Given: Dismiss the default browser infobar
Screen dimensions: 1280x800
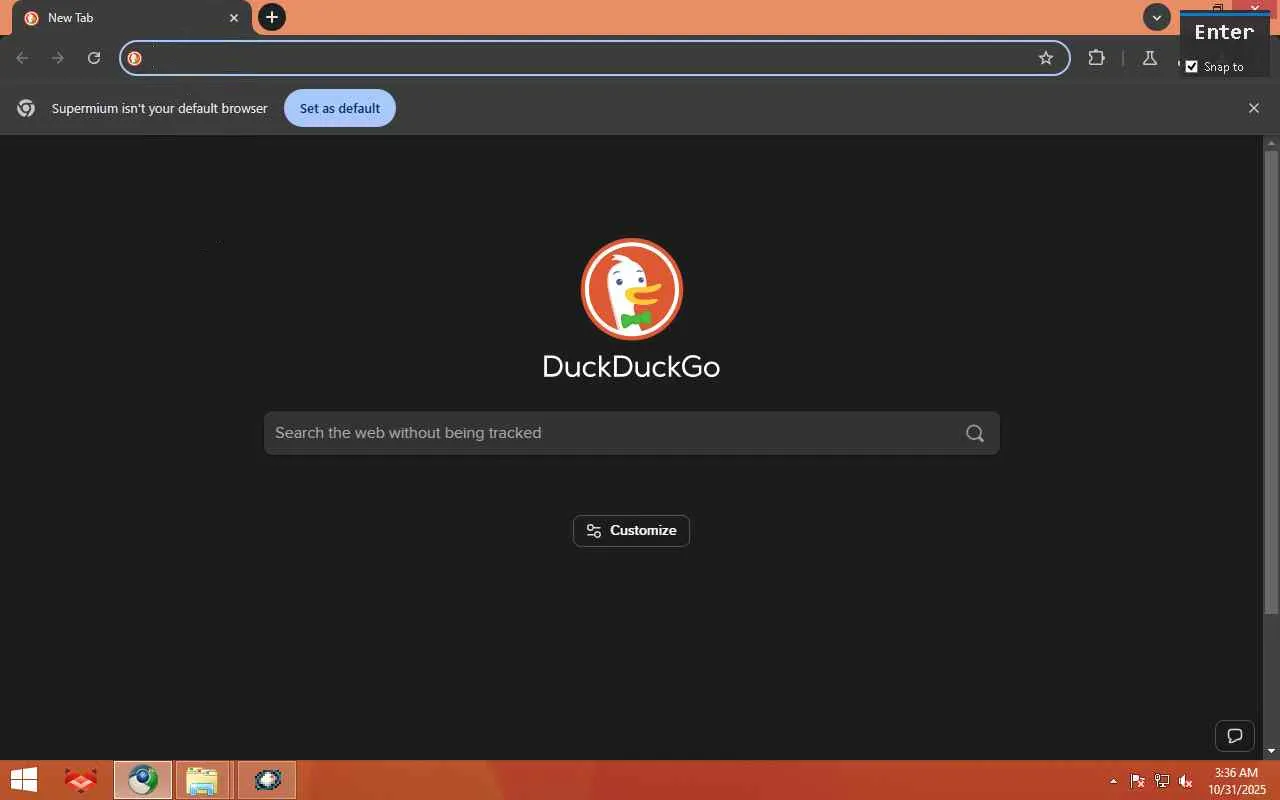Looking at the screenshot, I should click(x=1254, y=108).
